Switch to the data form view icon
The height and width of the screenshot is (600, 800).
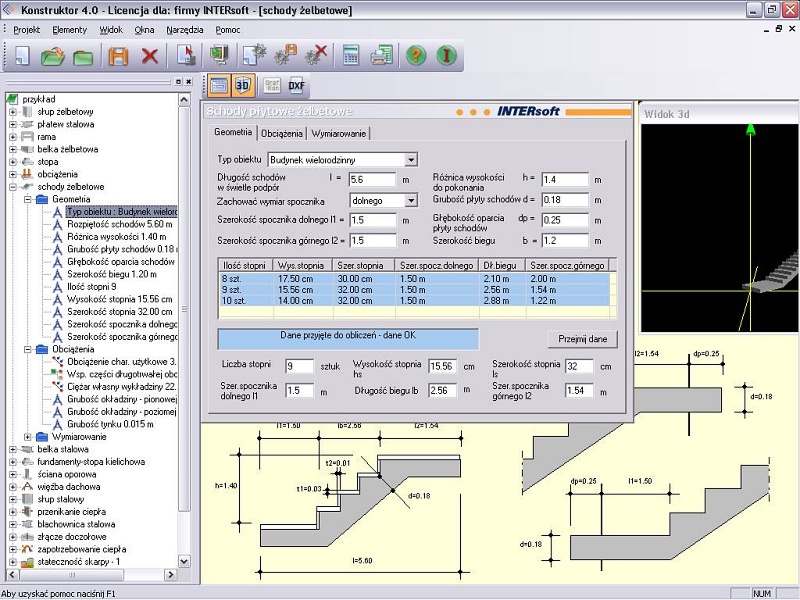[x=219, y=85]
